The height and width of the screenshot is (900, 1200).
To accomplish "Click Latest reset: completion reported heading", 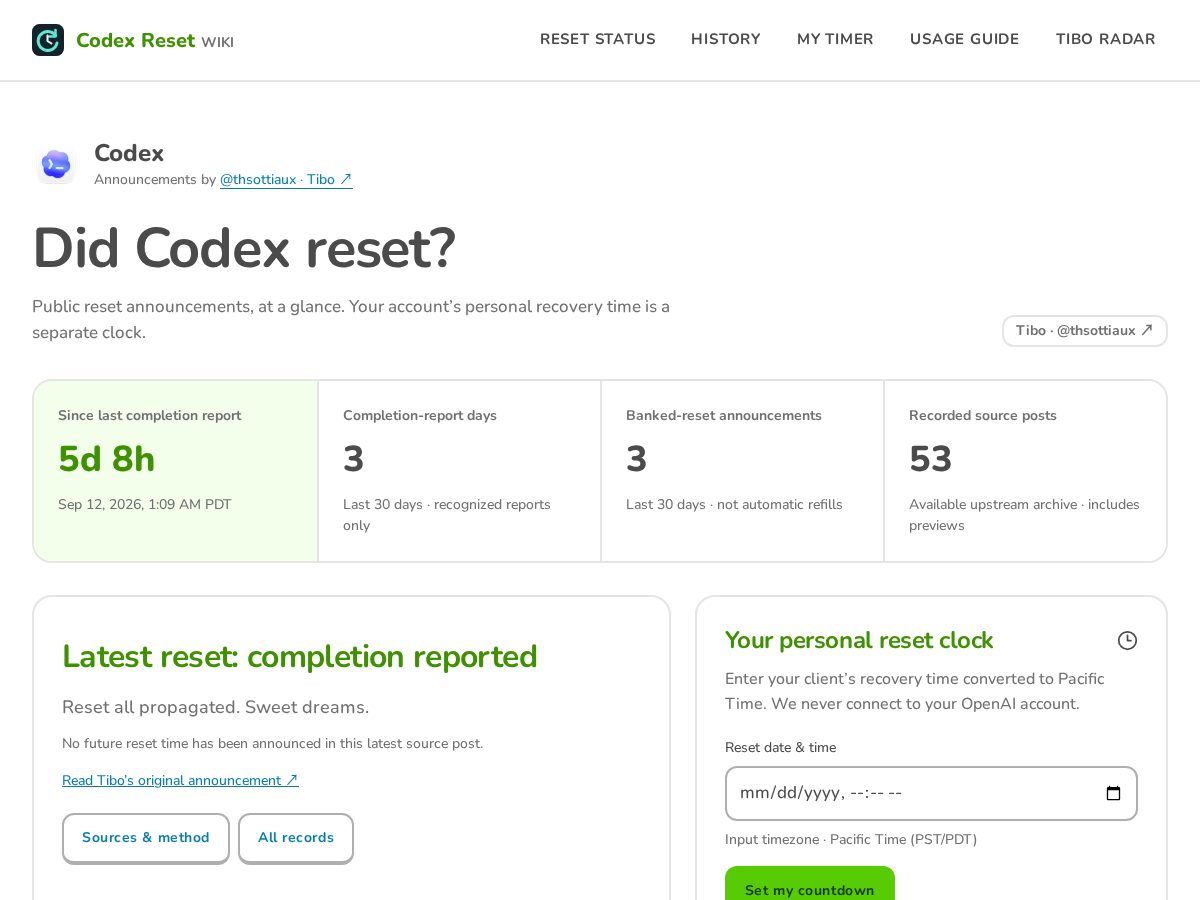I will click(300, 657).
